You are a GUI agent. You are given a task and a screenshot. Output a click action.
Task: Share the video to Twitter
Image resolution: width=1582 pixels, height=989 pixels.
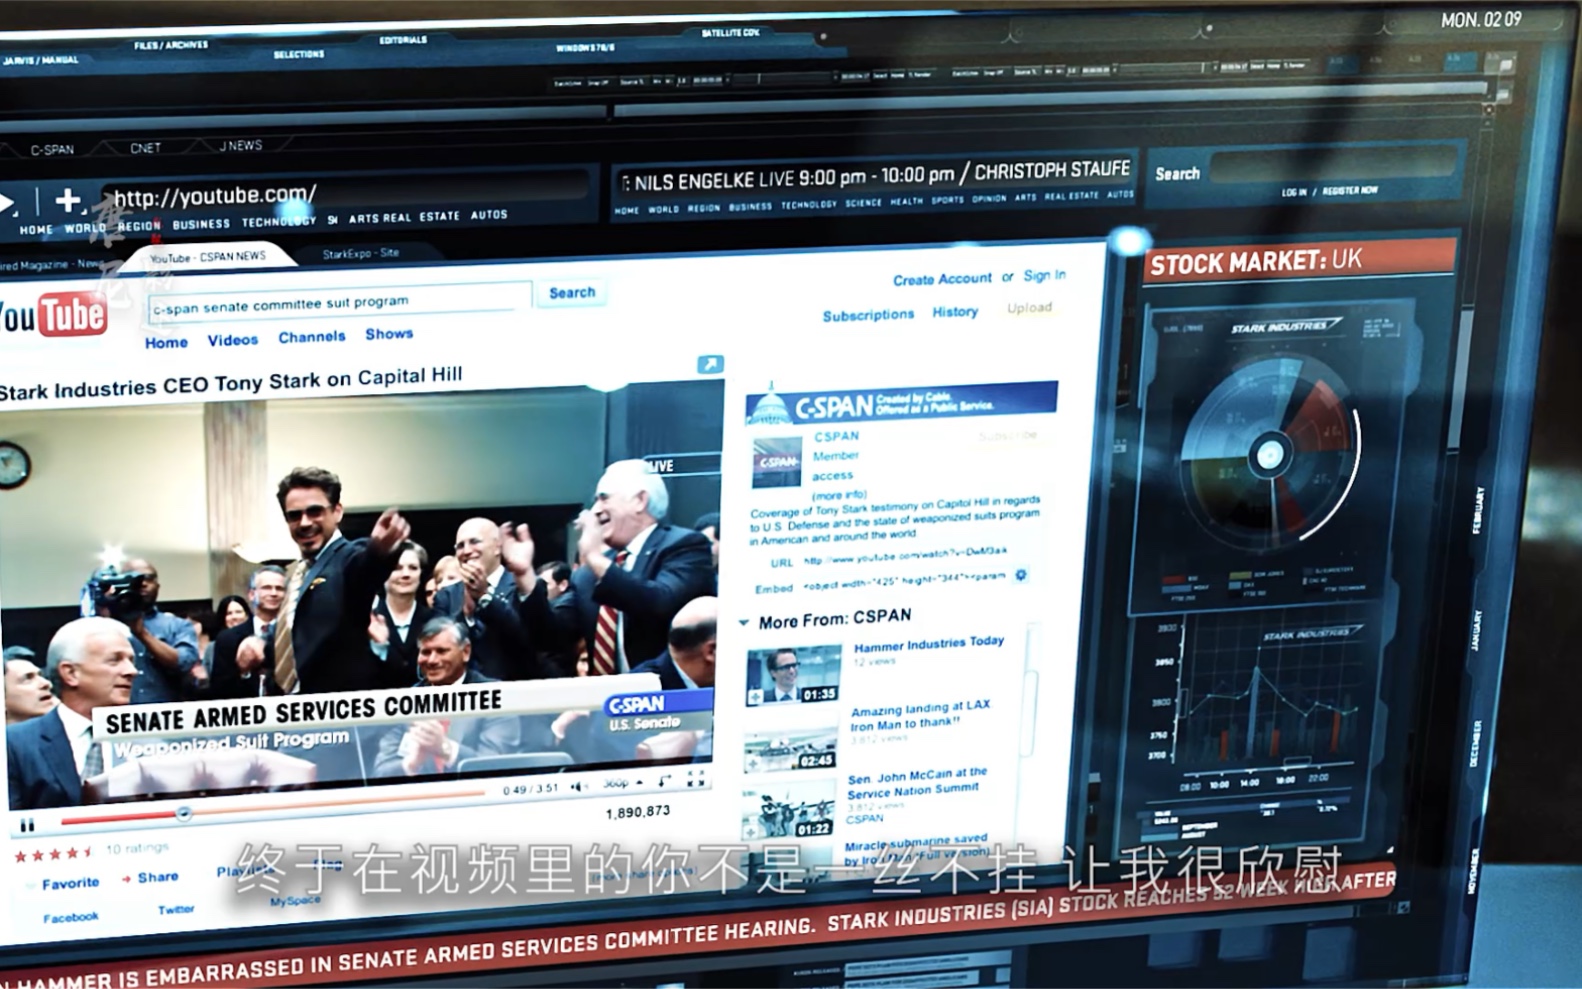(176, 910)
